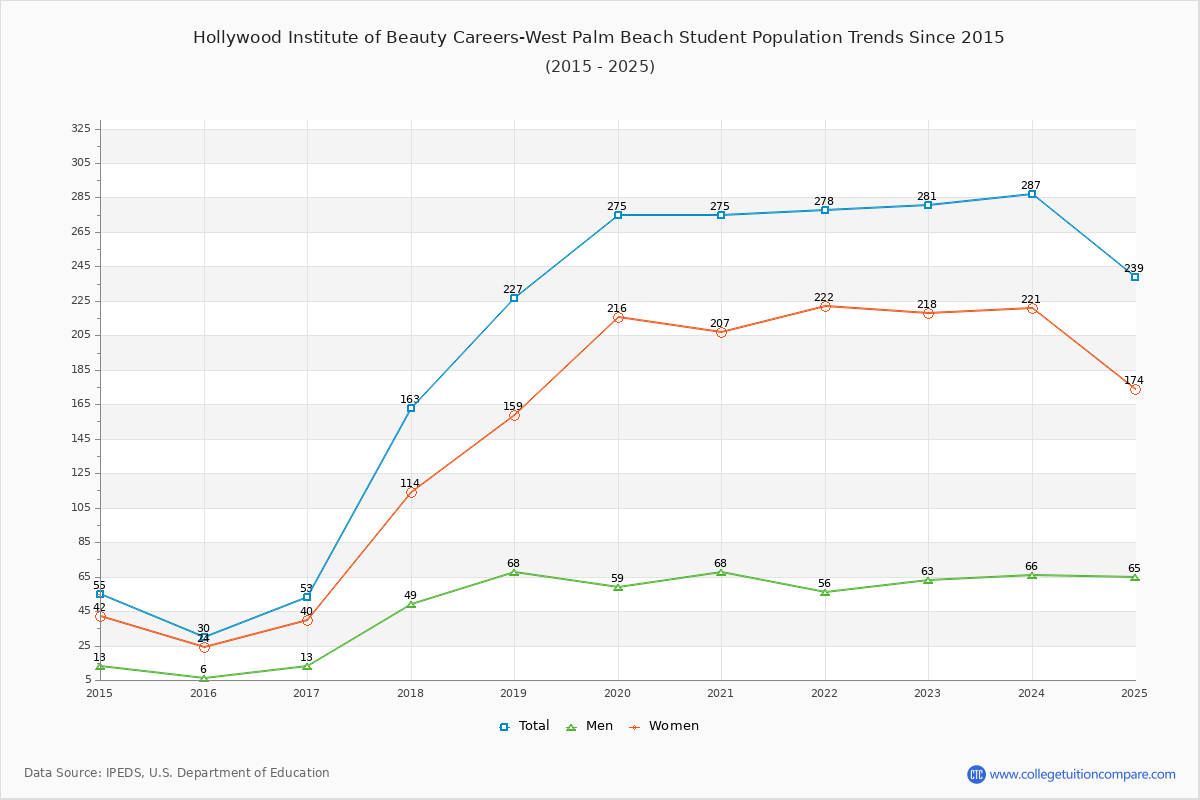The width and height of the screenshot is (1200, 800).
Task: Click the Total 2024 data point 287
Action: click(1032, 194)
